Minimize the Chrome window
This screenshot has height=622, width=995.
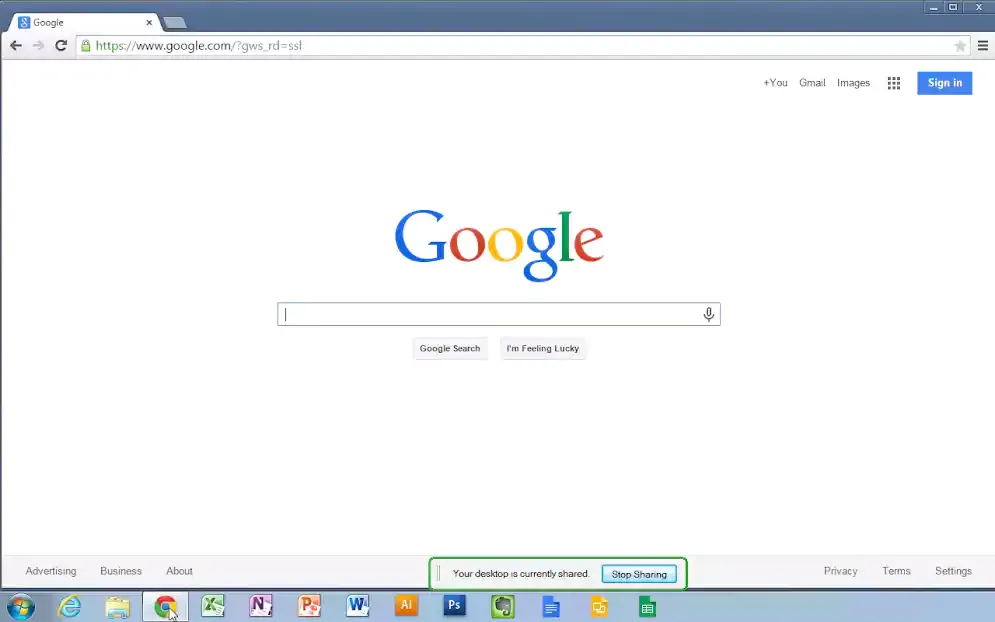[933, 8]
